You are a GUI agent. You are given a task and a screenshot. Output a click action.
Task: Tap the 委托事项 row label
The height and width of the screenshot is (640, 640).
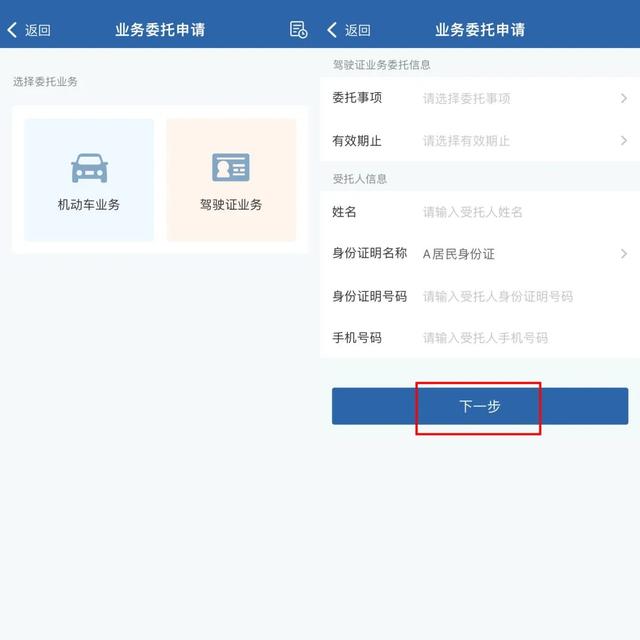(357, 98)
